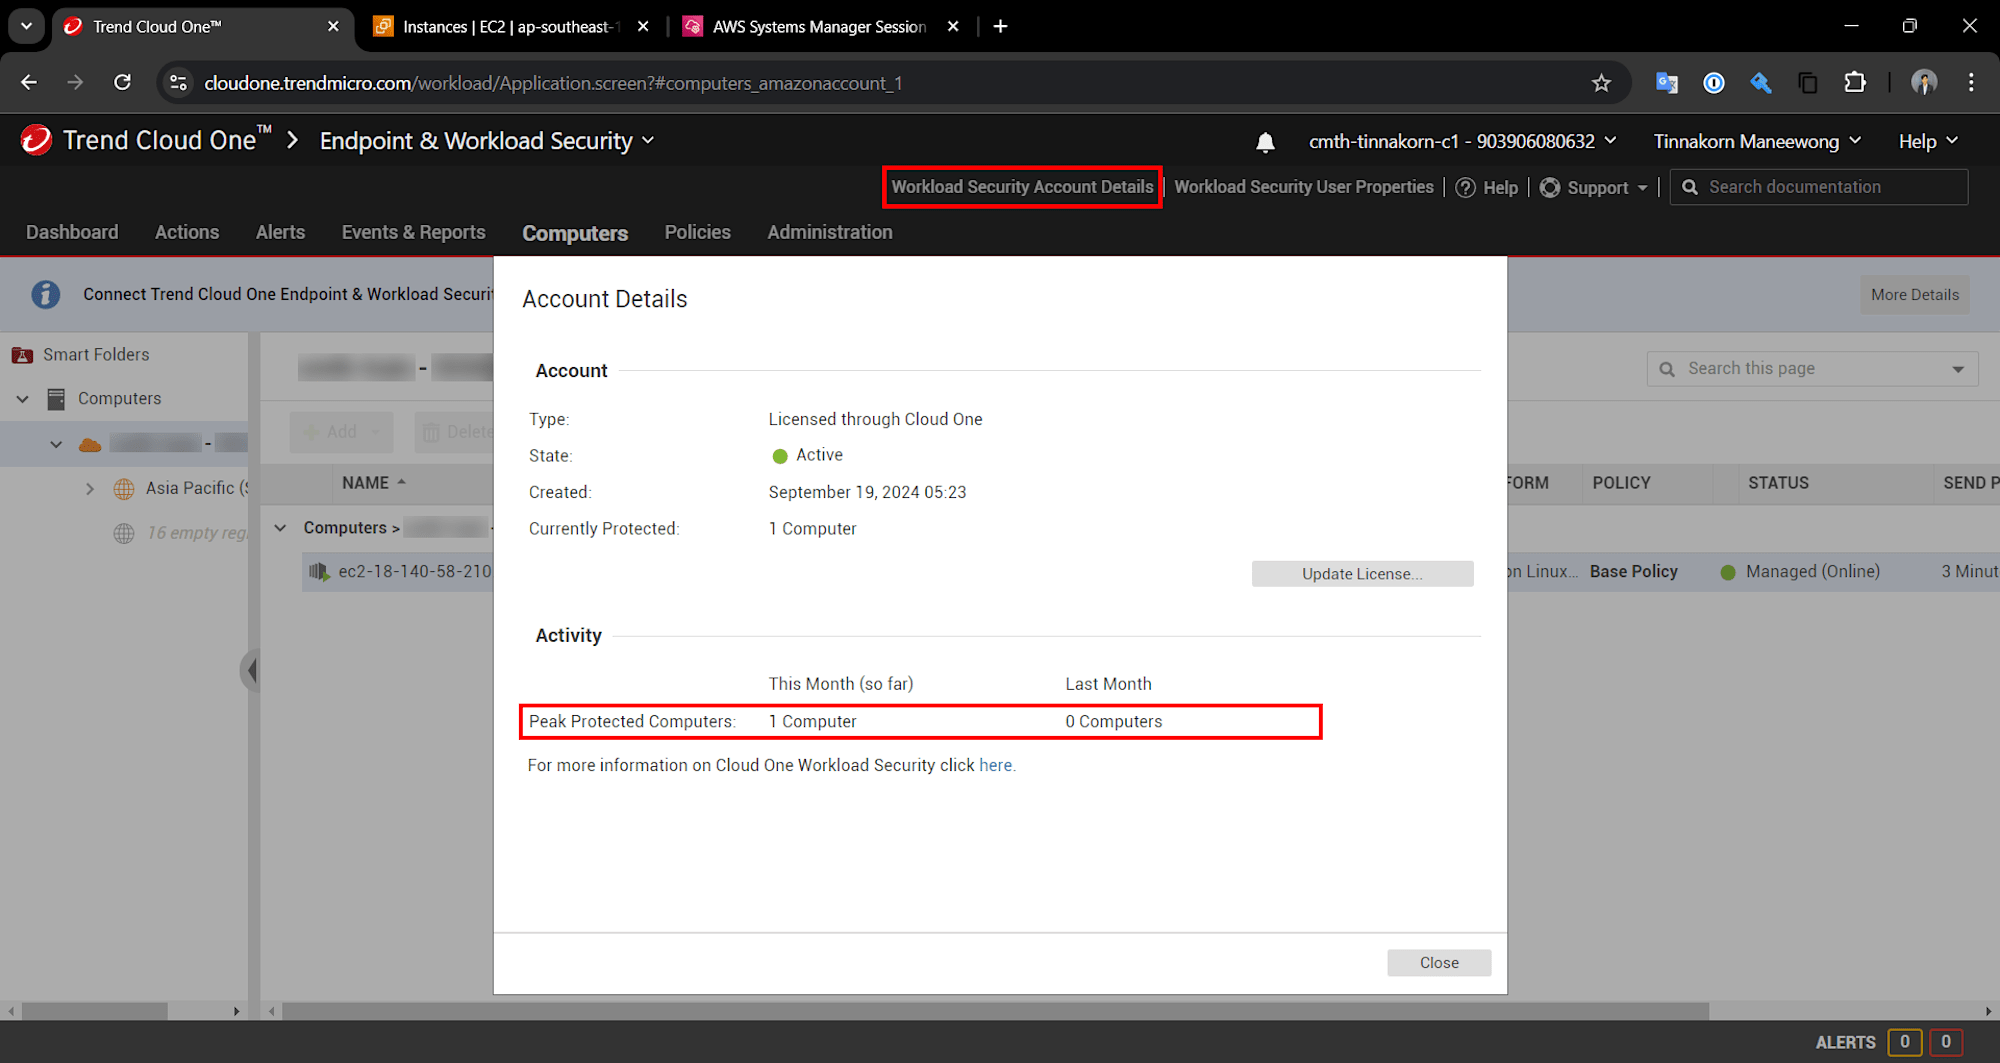Click the browser address bar URL
Image resolution: width=2000 pixels, height=1063 pixels.
tap(553, 83)
